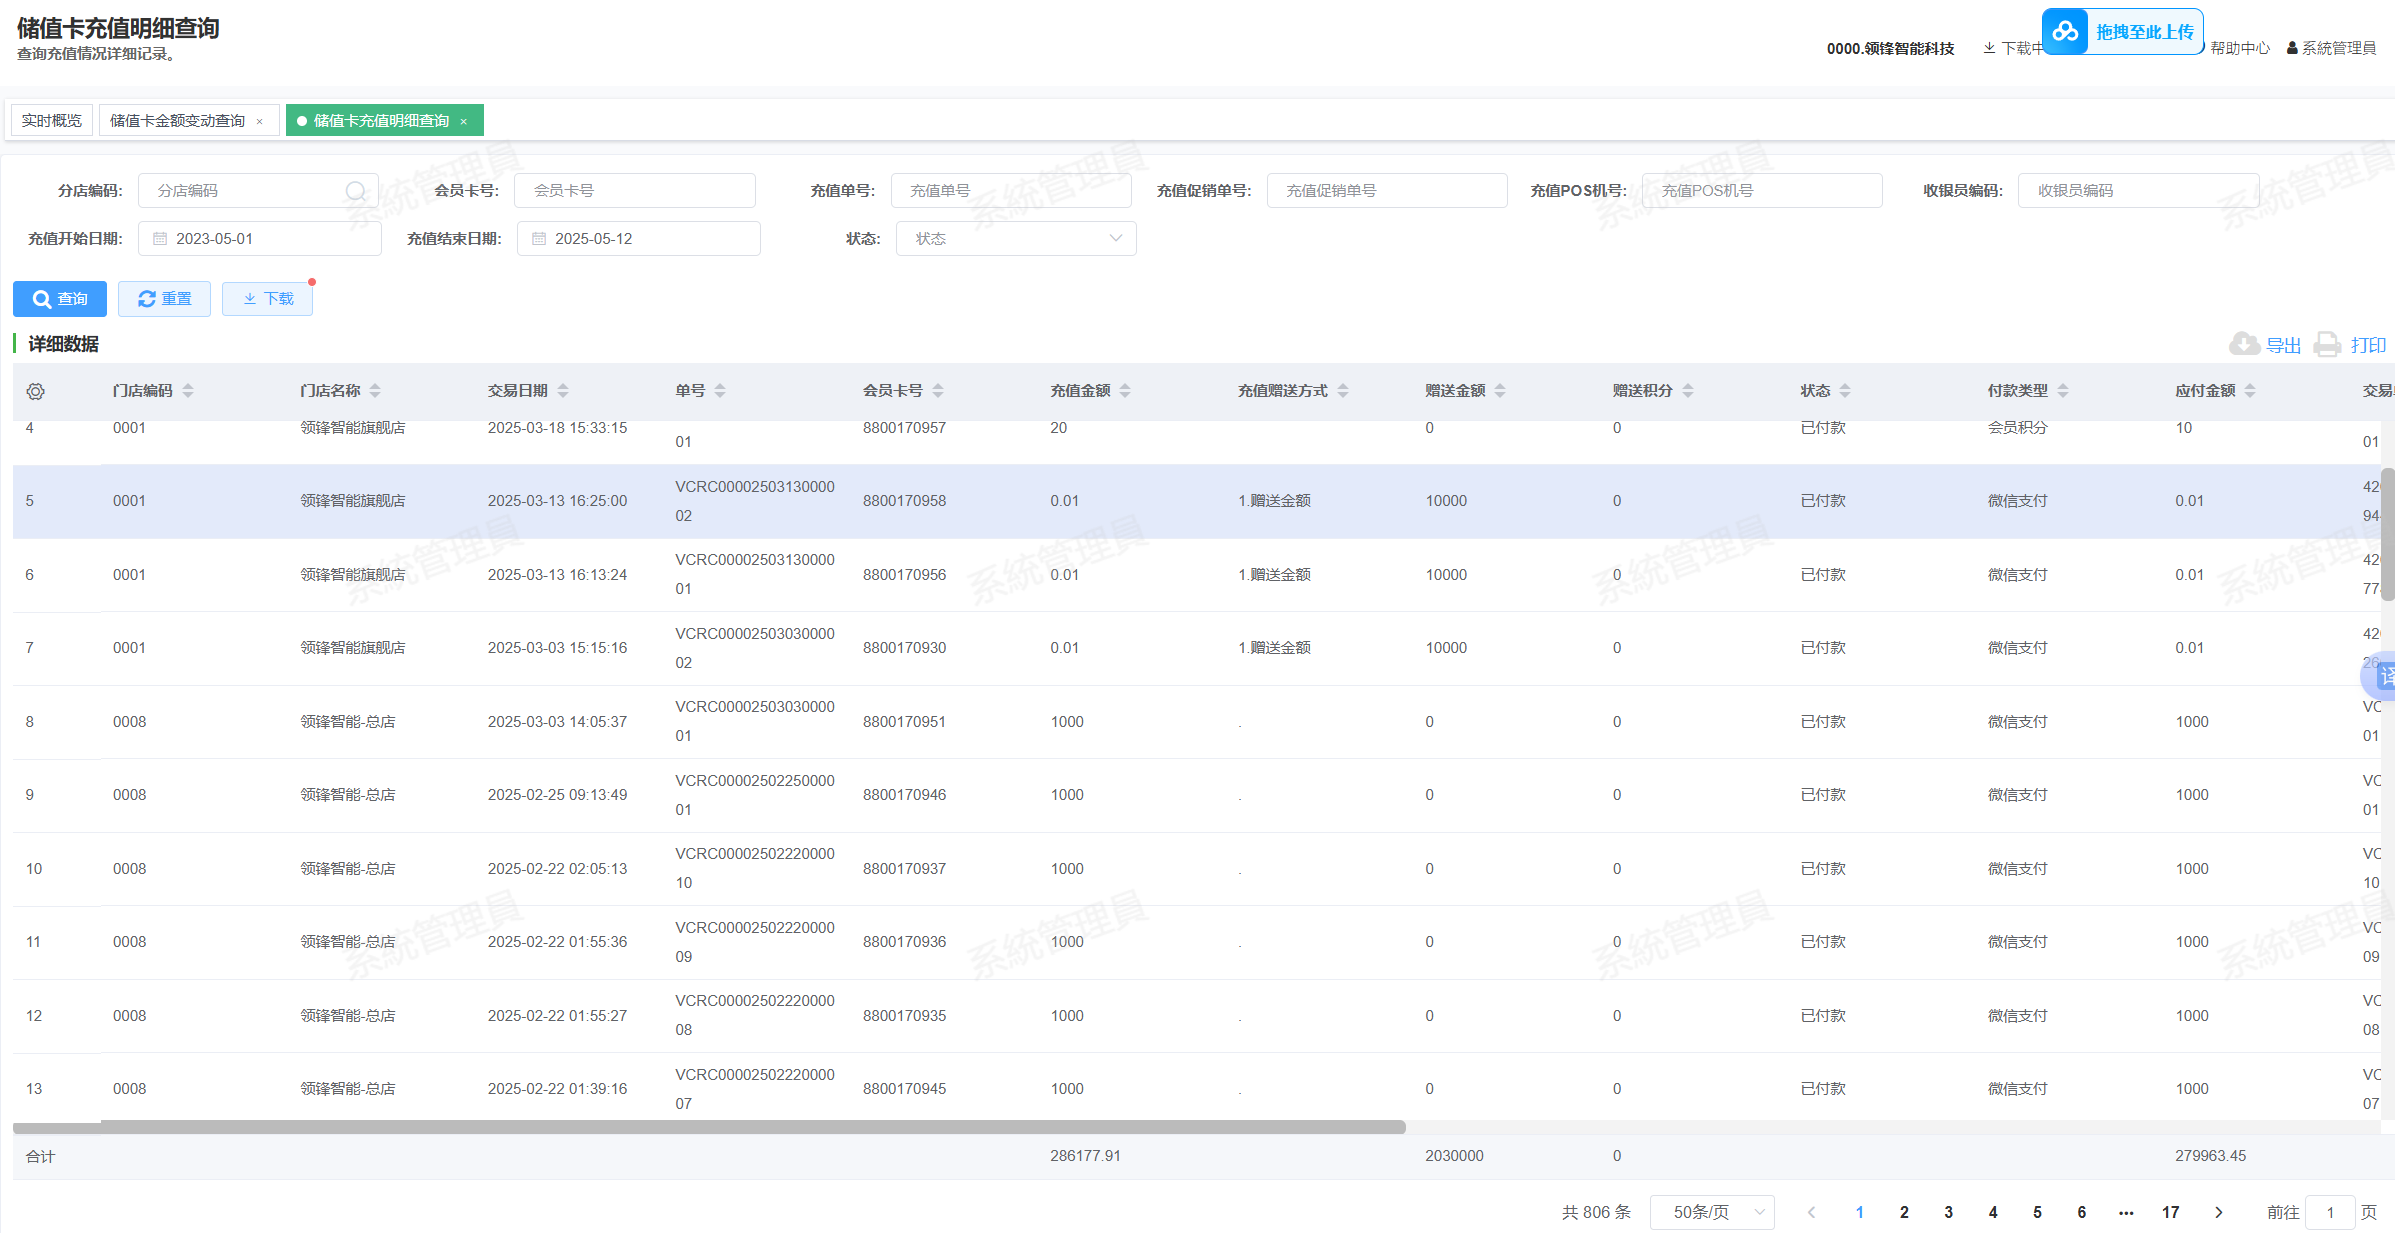Viewport: 2395px width, 1233px height.
Task: Click the 会员卡号 input field
Action: click(x=634, y=190)
